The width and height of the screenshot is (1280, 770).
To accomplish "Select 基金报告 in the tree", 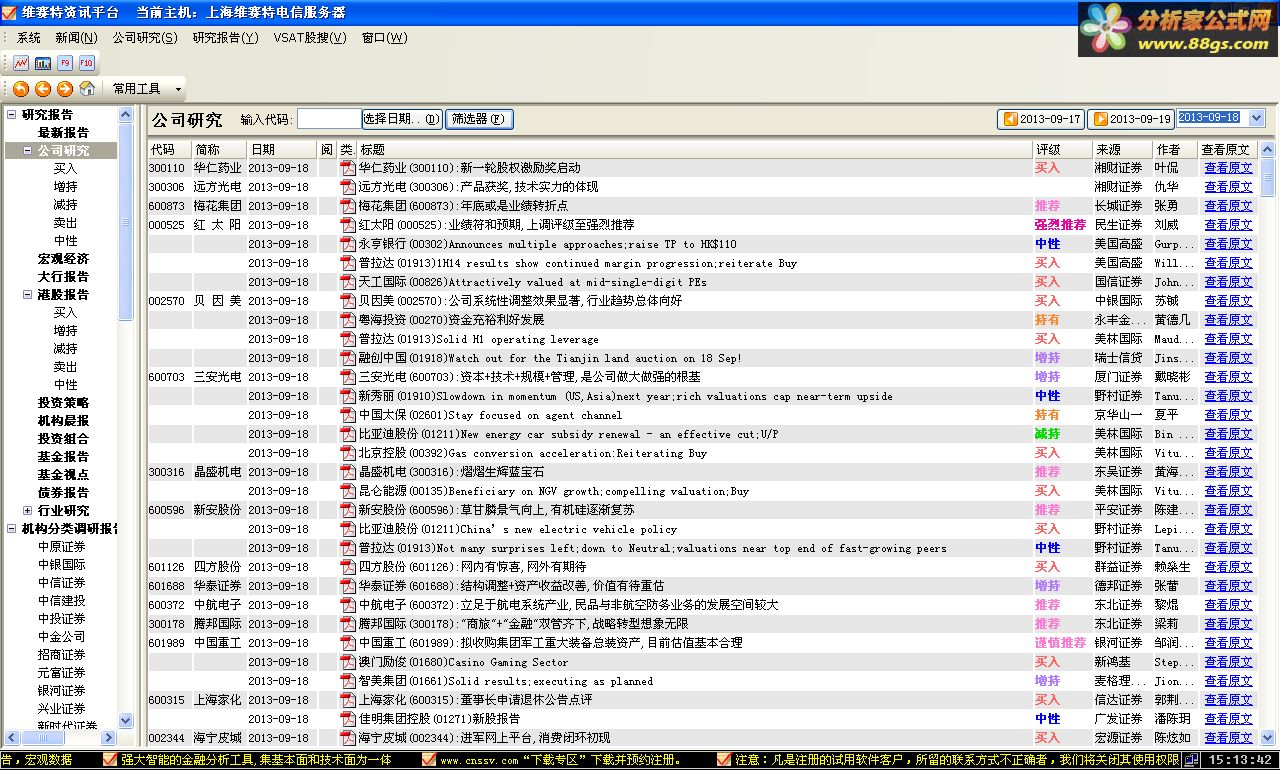I will (63, 457).
